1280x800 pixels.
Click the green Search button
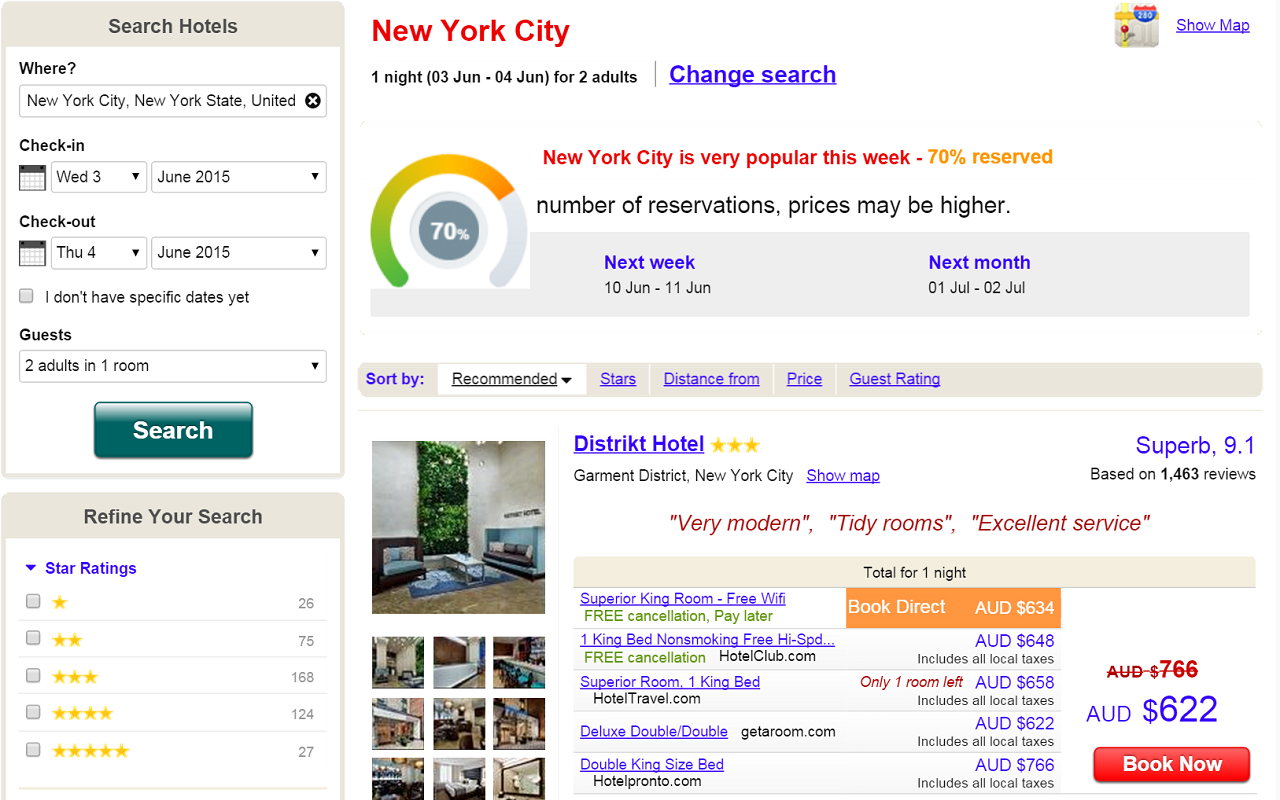[x=173, y=430]
